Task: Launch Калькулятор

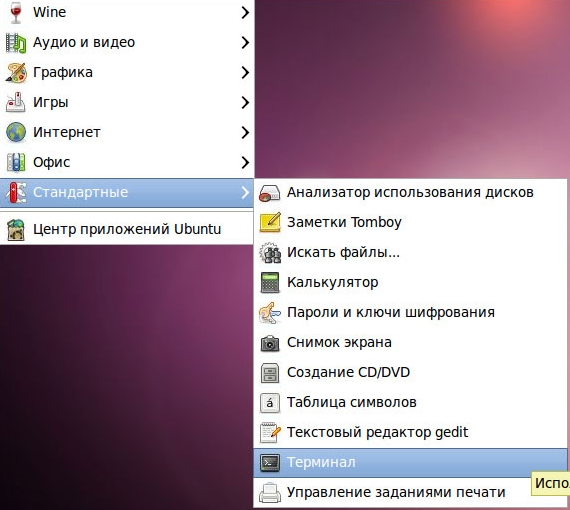Action: [410, 282]
